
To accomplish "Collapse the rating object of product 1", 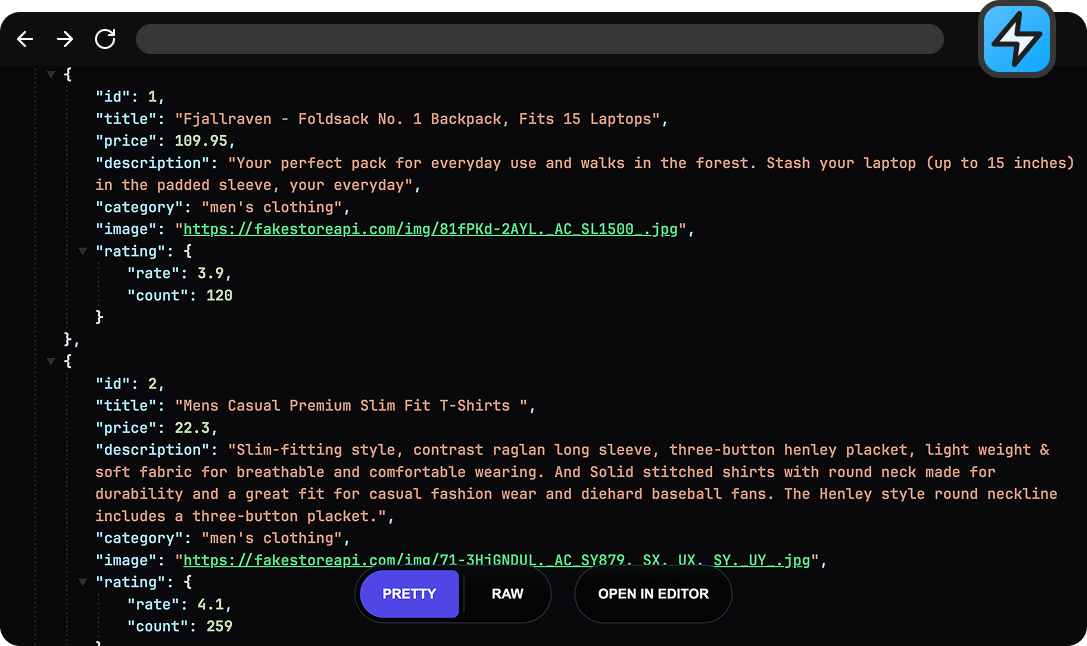I will 83,252.
